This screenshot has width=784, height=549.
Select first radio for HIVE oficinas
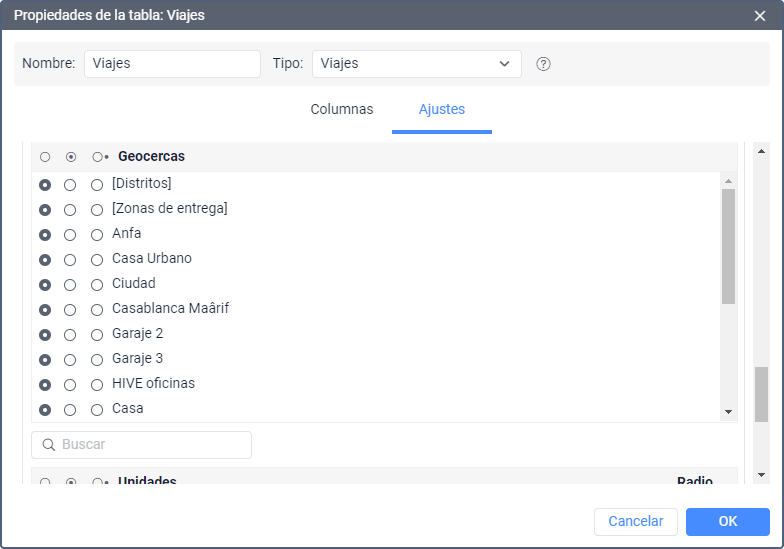pos(45,385)
